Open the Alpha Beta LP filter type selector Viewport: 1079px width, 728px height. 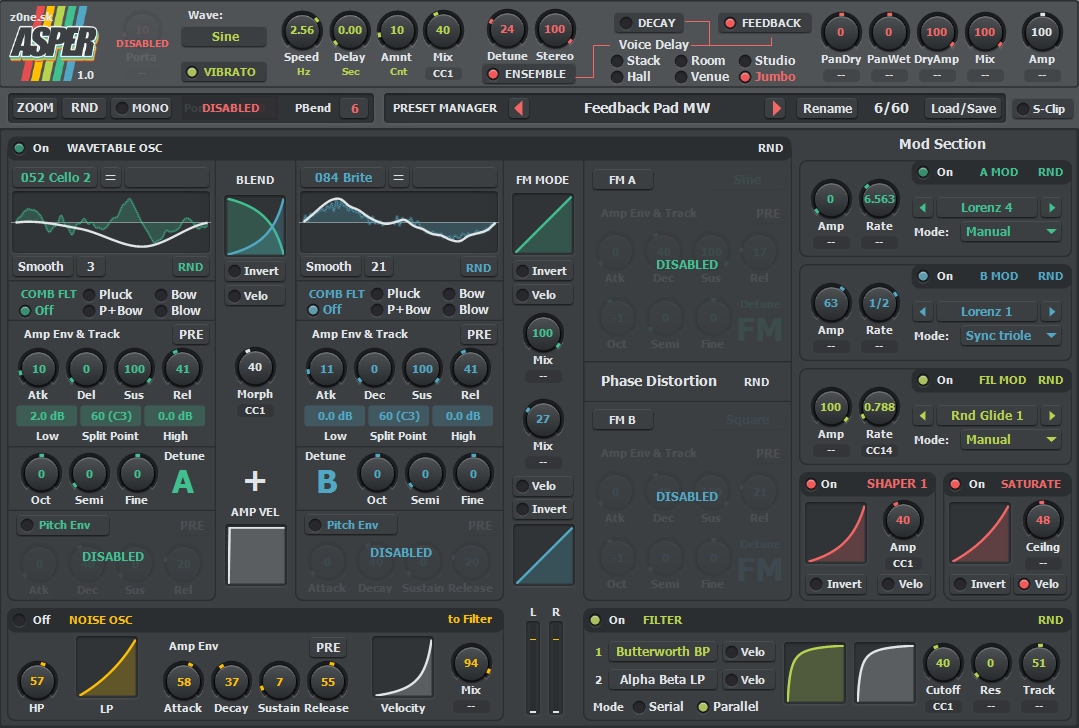pos(663,680)
